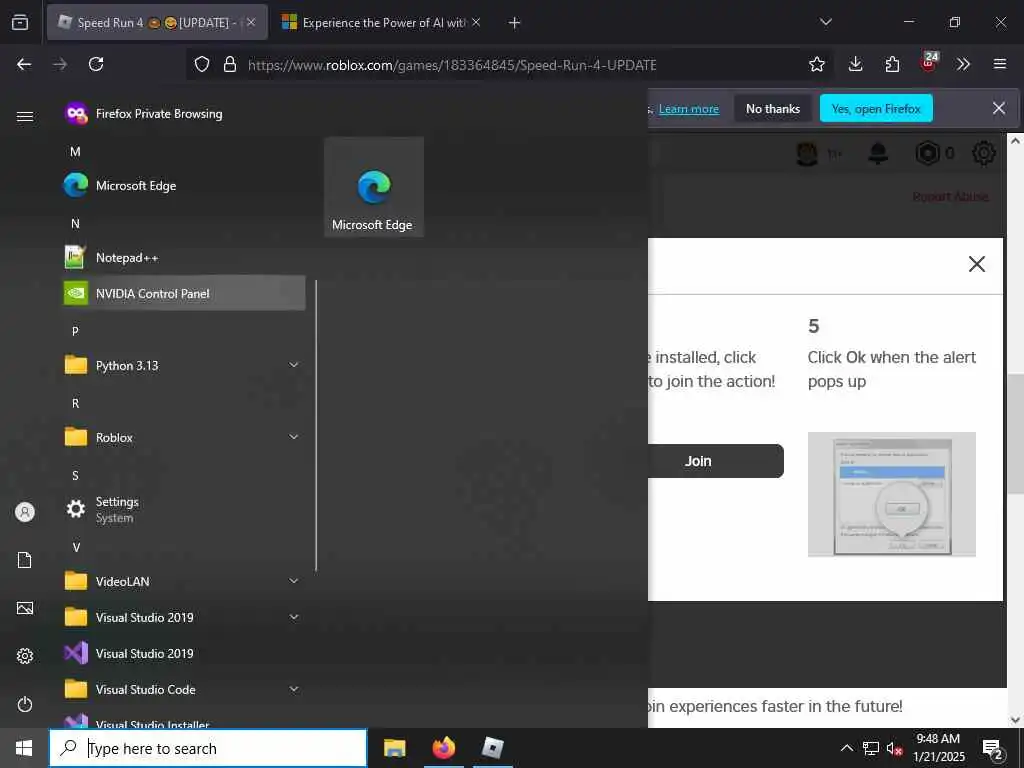Go back in Firefox
Viewport: 1024px width, 768px height.
pyautogui.click(x=24, y=64)
